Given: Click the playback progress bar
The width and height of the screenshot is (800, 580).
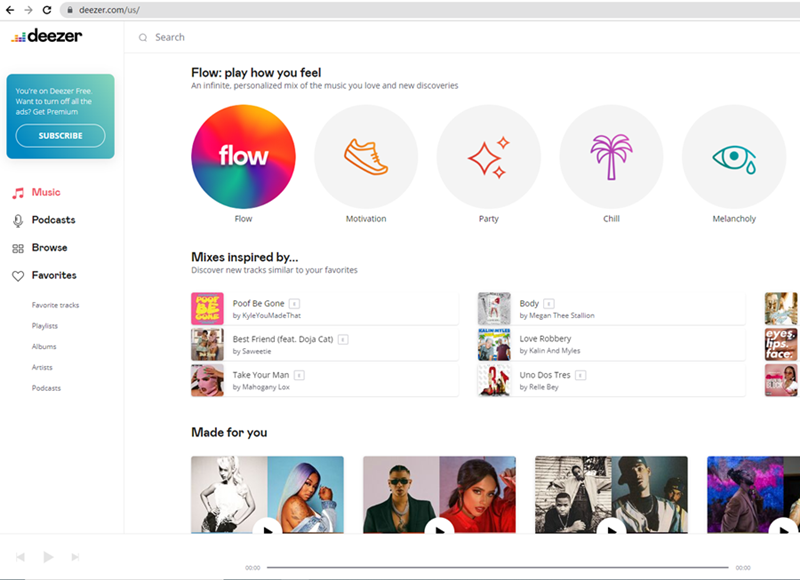Looking at the screenshot, I should [x=497, y=567].
